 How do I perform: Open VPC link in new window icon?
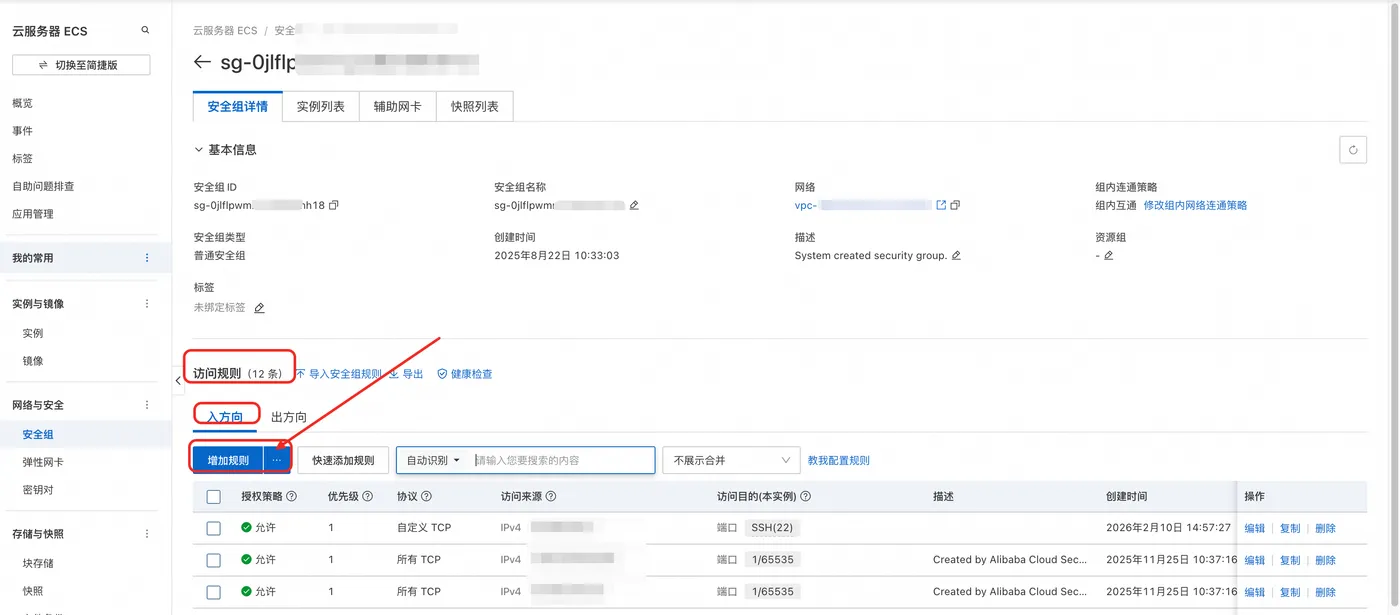(941, 206)
